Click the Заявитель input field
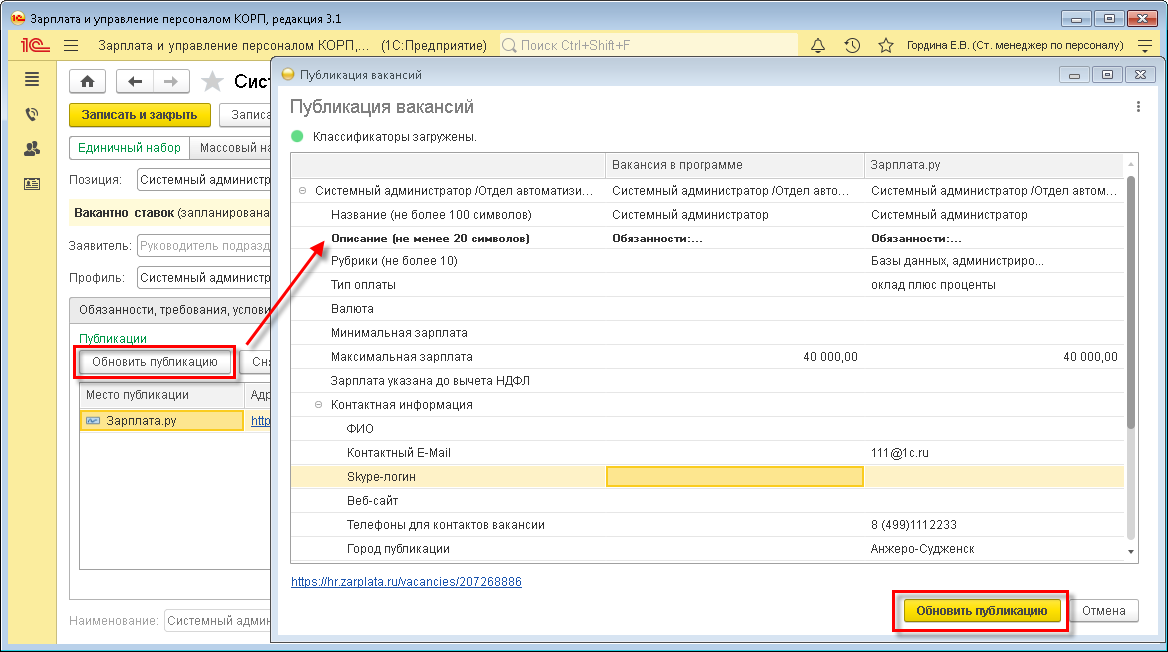This screenshot has width=1168, height=652. (204, 246)
